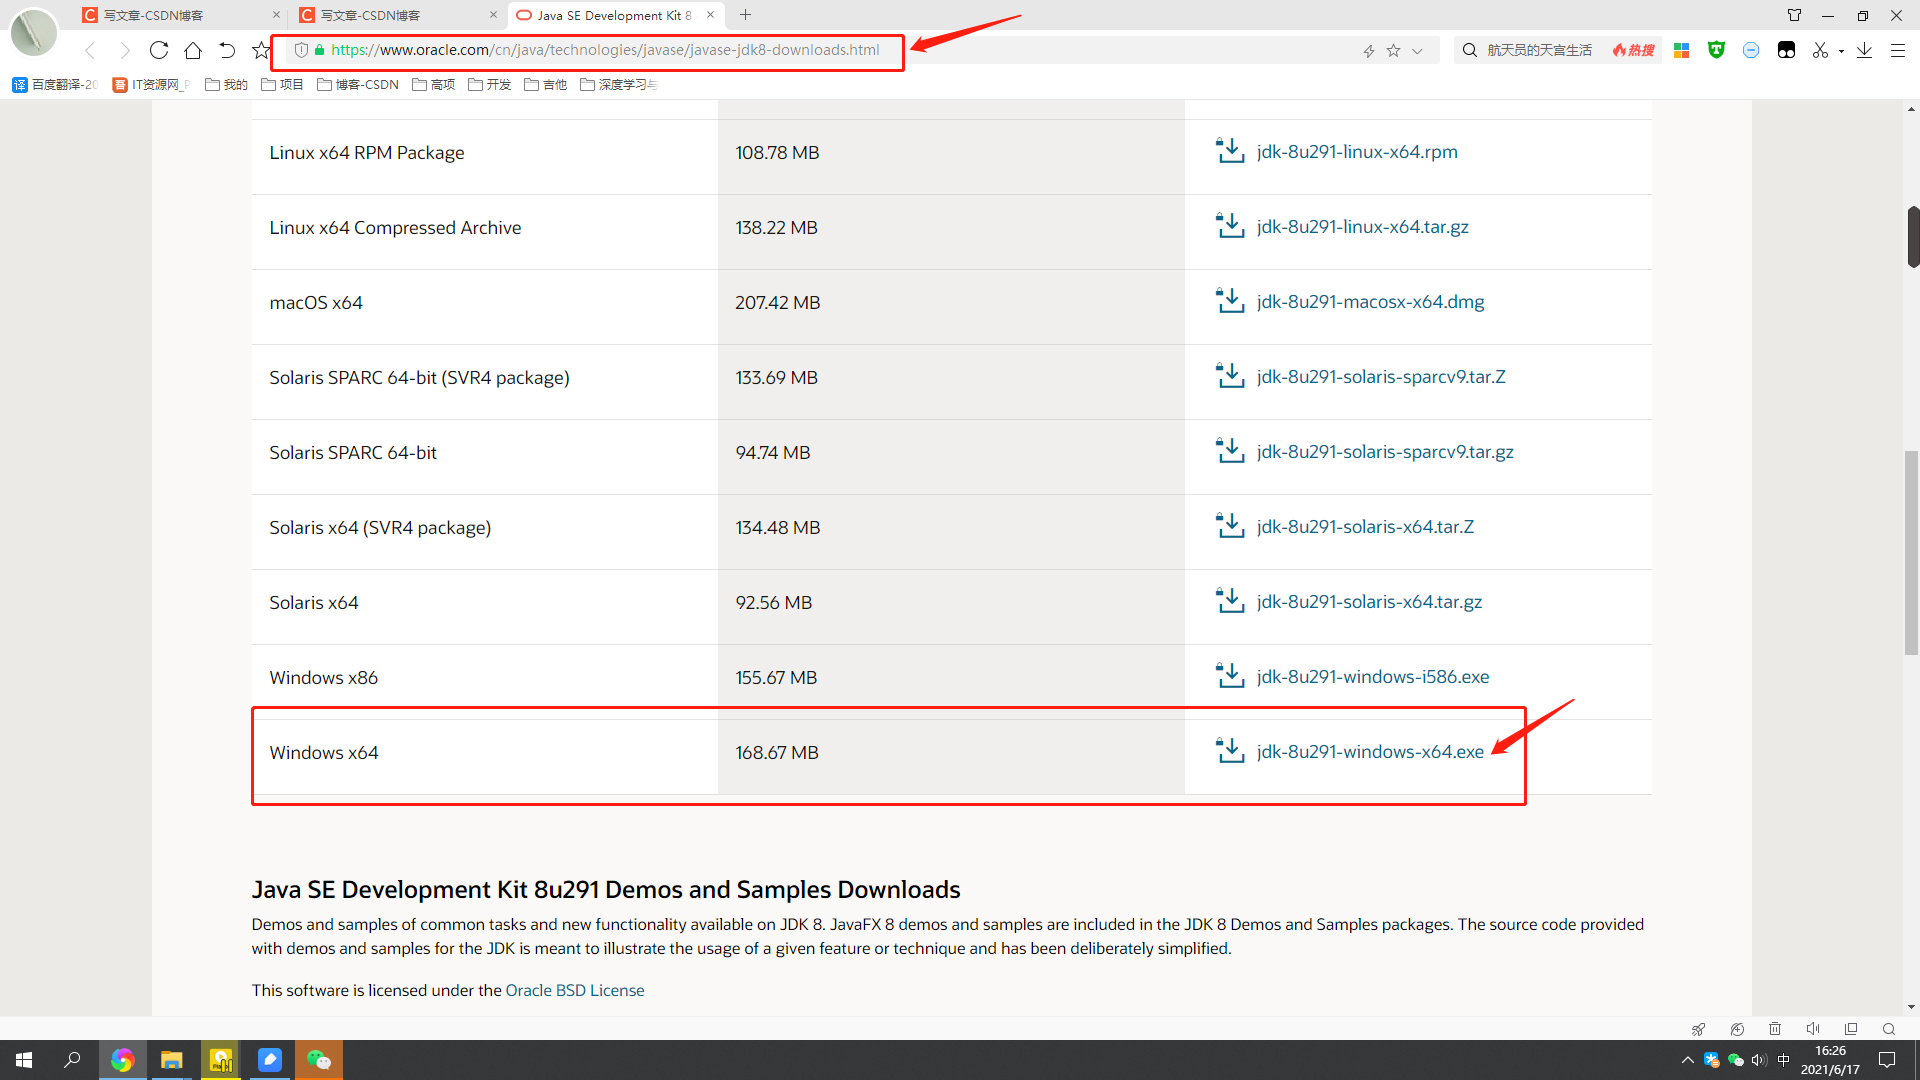1920x1080 pixels.
Task: Click inside the address bar
Action: tap(700, 50)
